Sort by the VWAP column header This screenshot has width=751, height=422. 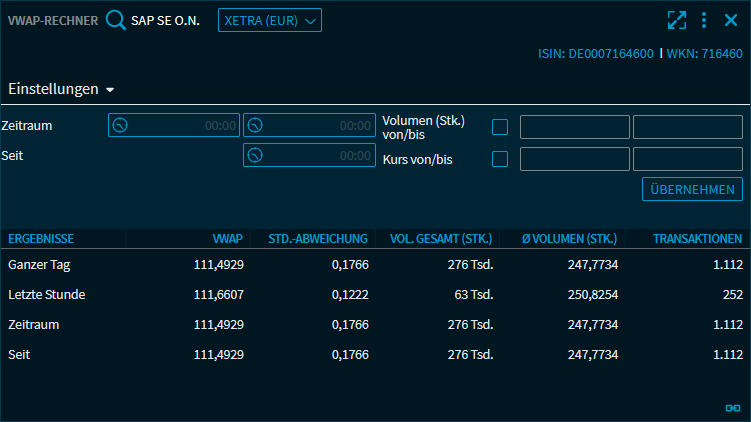[228, 239]
